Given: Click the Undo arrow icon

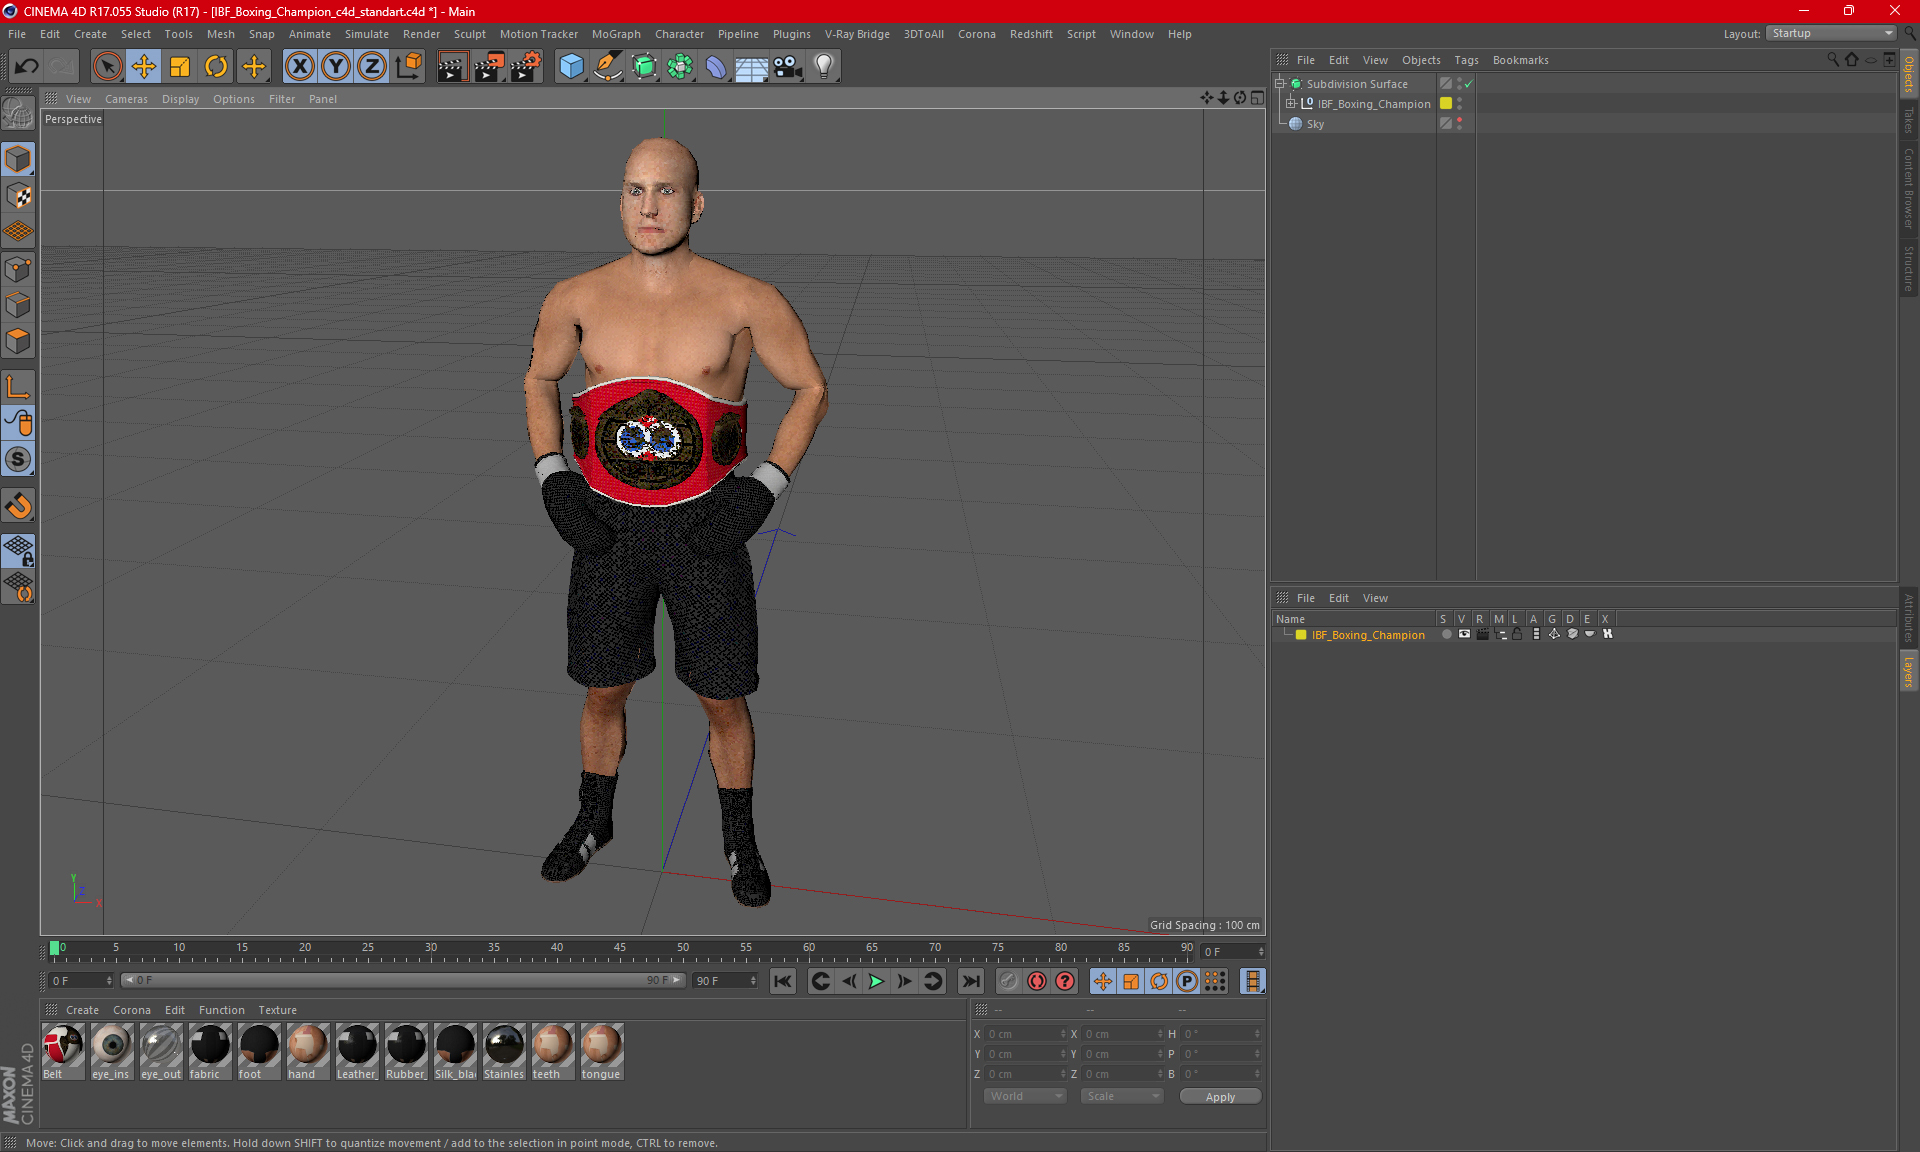Looking at the screenshot, I should point(26,67).
